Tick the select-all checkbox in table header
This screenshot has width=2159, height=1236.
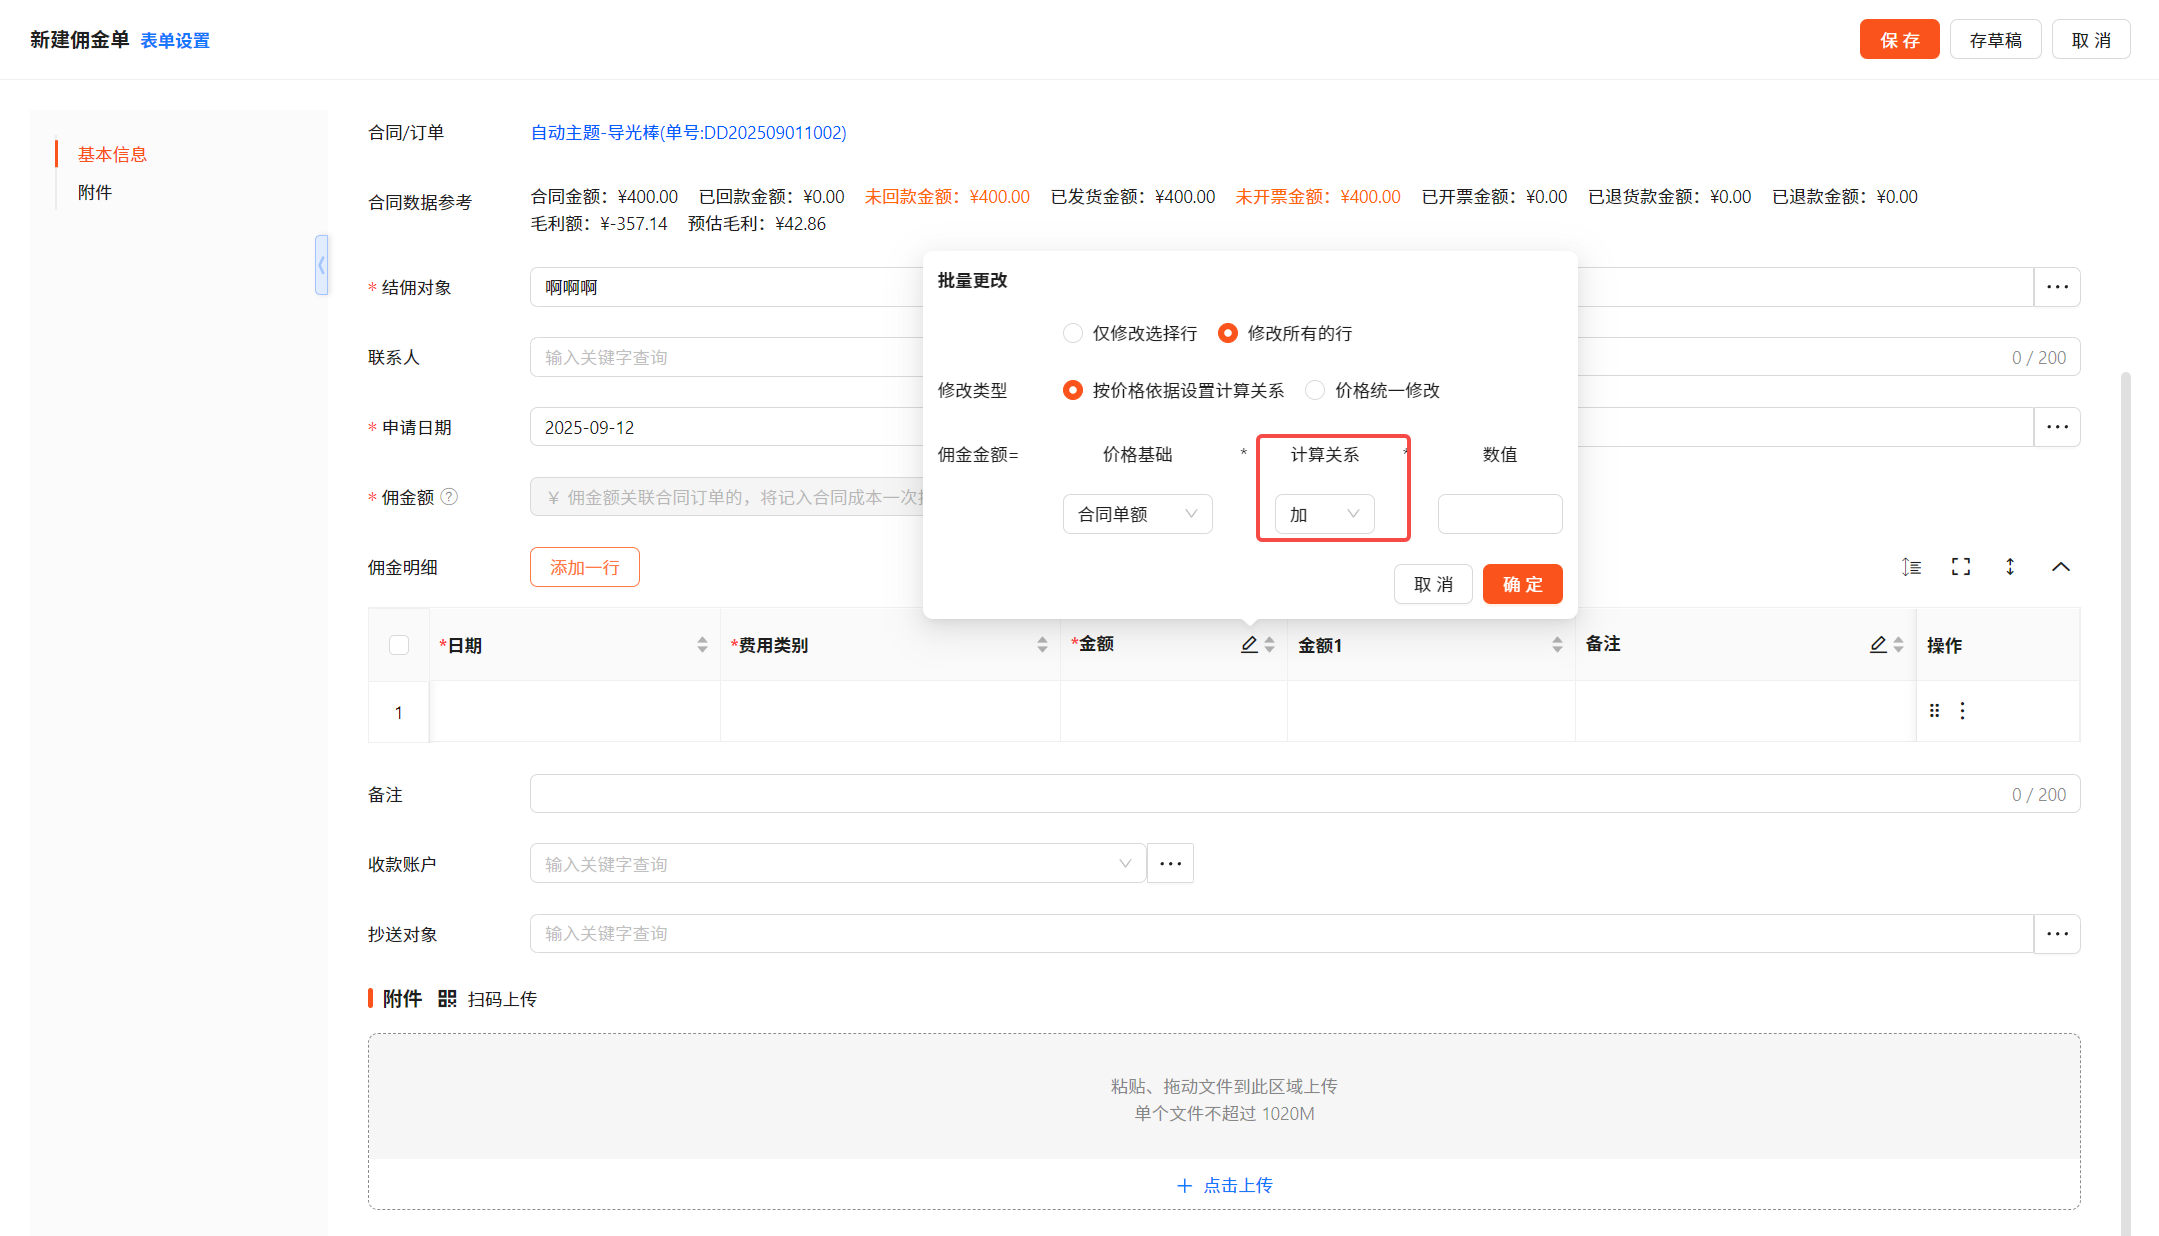(399, 645)
